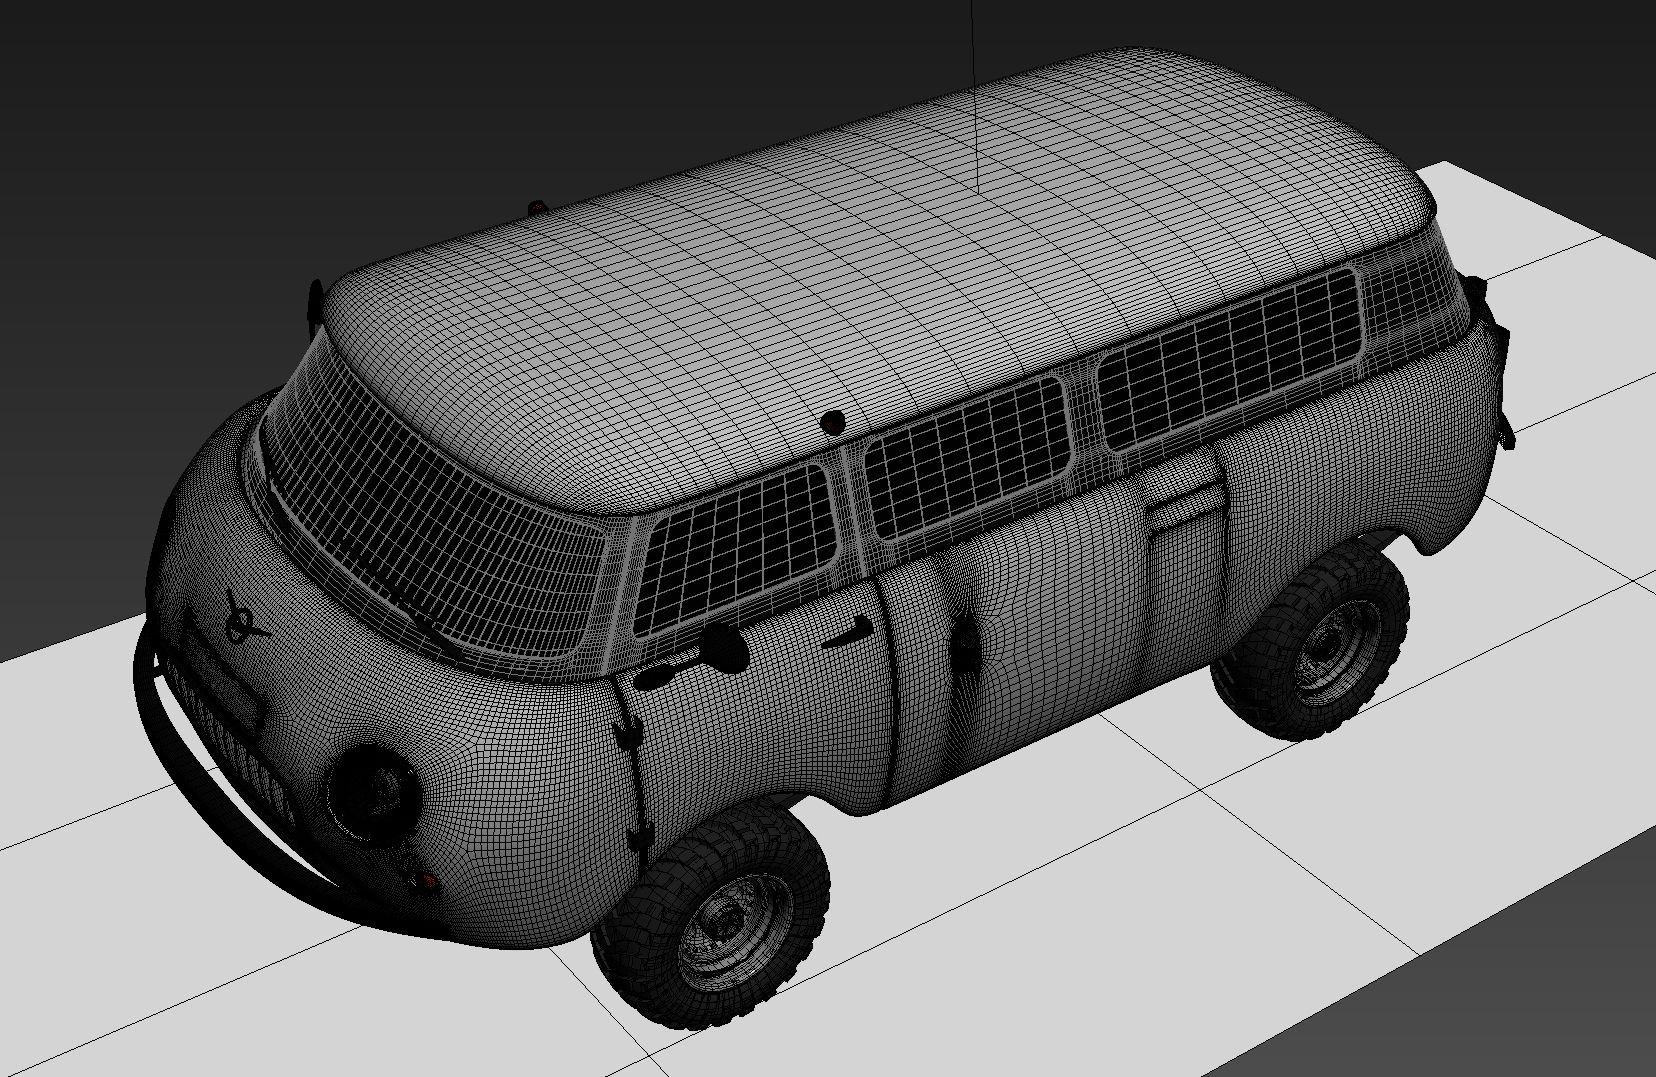Select the rearmost large side window
The image size is (1656, 1077).
[x=1230, y=358]
